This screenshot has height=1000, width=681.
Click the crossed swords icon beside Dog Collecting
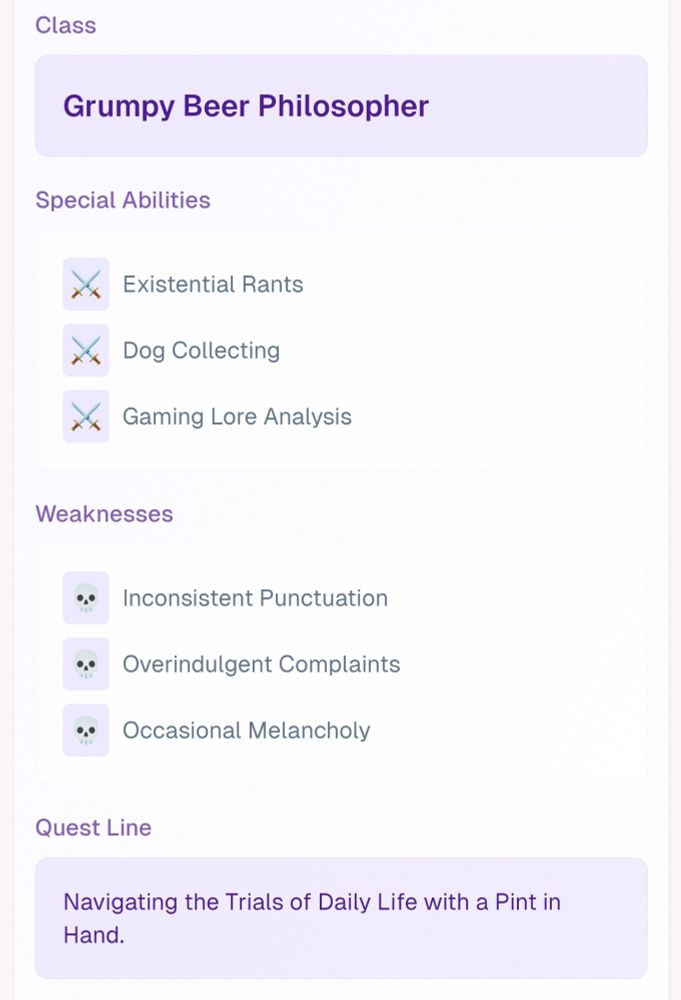click(86, 351)
